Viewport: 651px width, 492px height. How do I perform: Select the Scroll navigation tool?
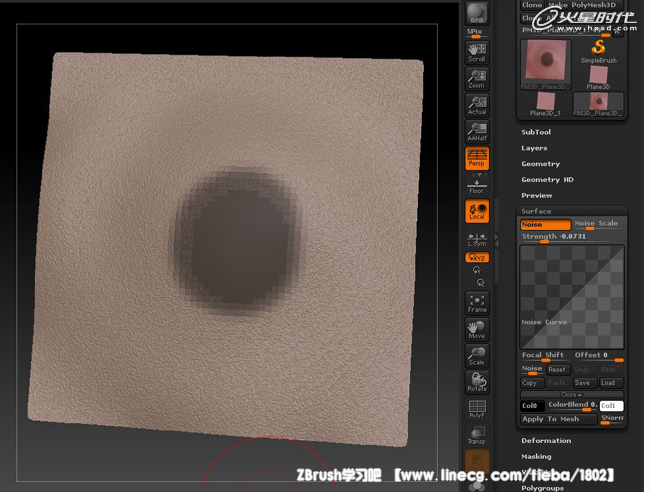477,52
